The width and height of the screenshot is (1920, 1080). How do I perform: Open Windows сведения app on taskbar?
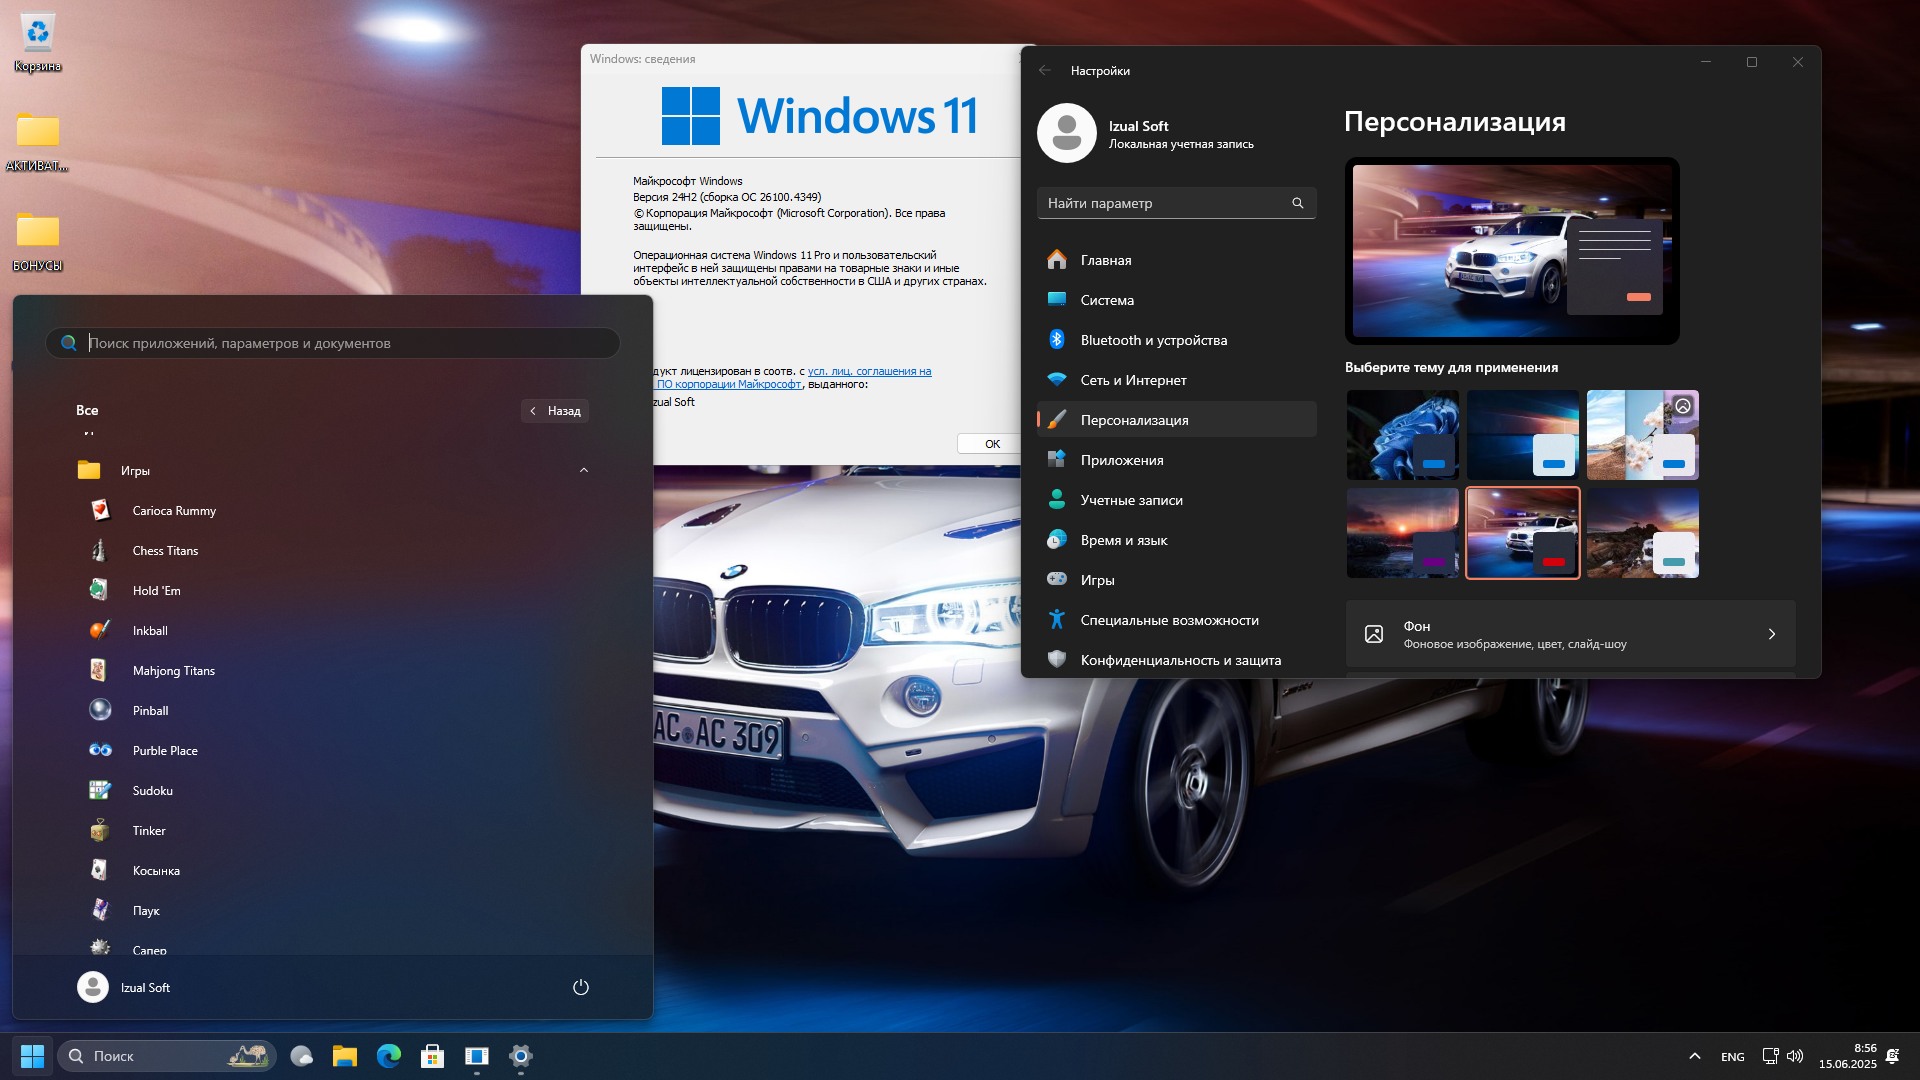coord(477,1056)
